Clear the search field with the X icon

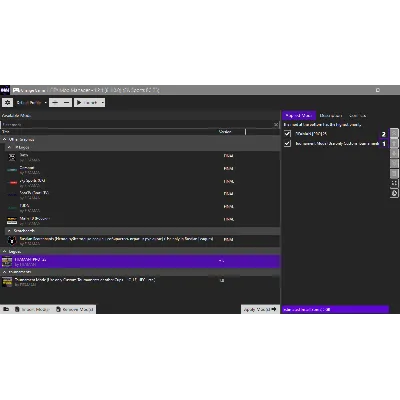pyautogui.click(x=276, y=124)
